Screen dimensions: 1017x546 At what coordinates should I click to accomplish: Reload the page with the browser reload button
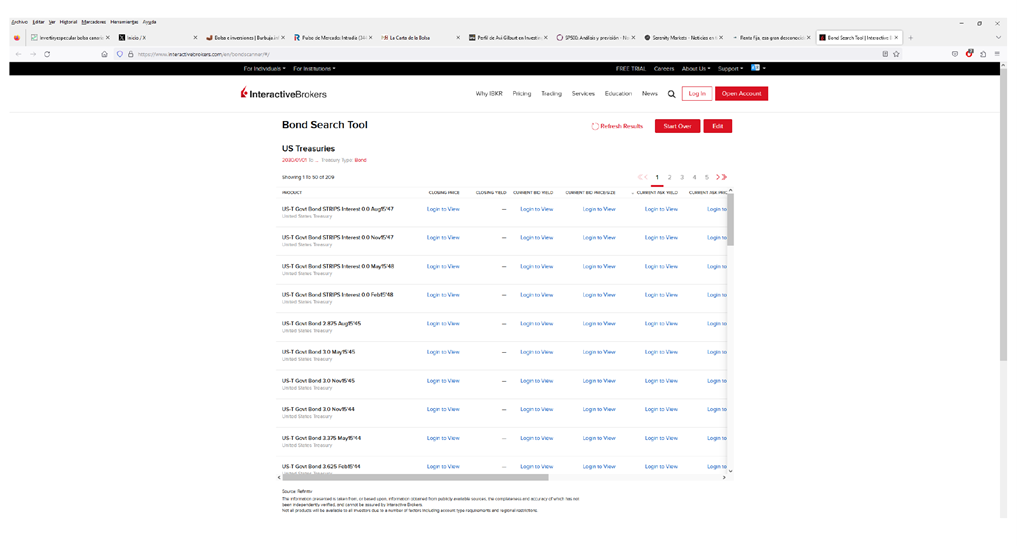47,54
